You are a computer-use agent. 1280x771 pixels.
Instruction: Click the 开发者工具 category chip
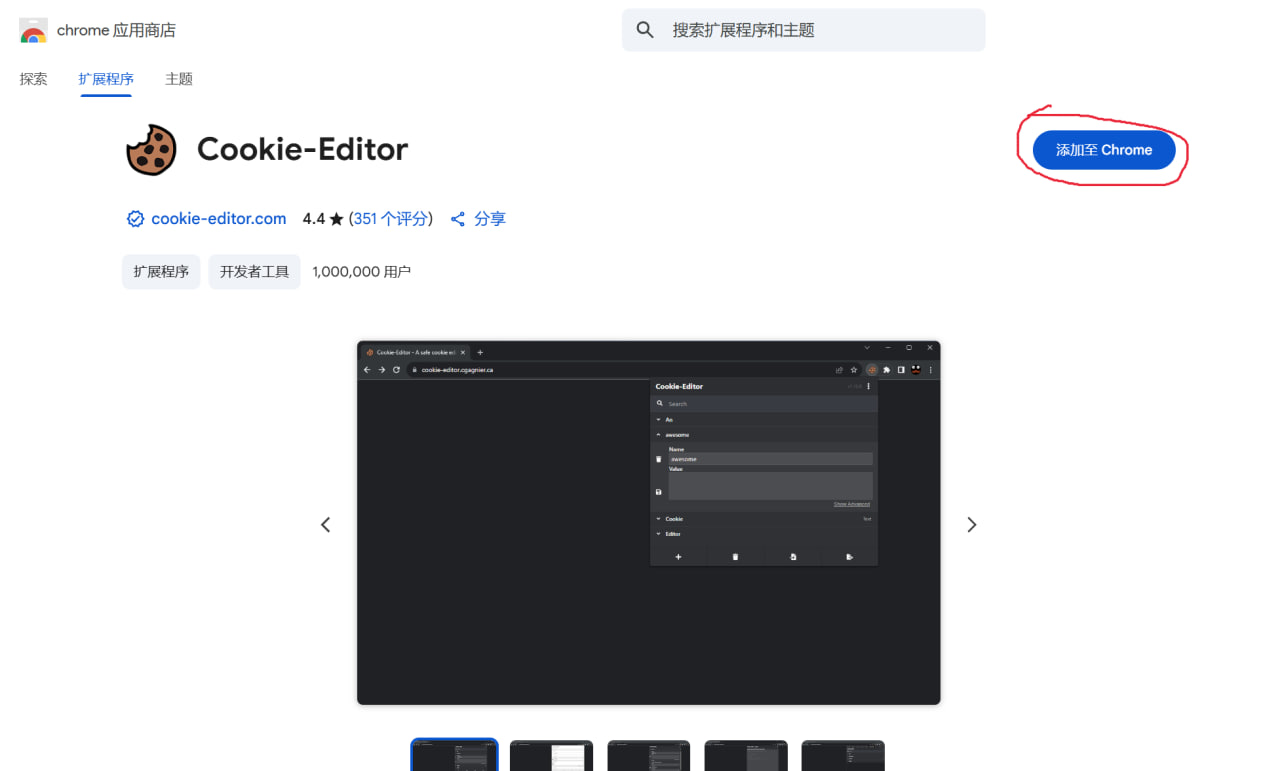[x=254, y=272]
